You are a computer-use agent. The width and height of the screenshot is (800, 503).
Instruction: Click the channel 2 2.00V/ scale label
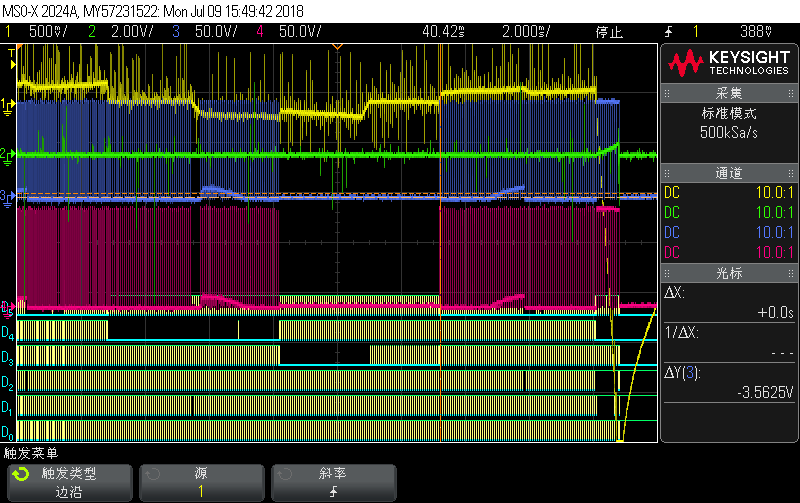point(132,32)
